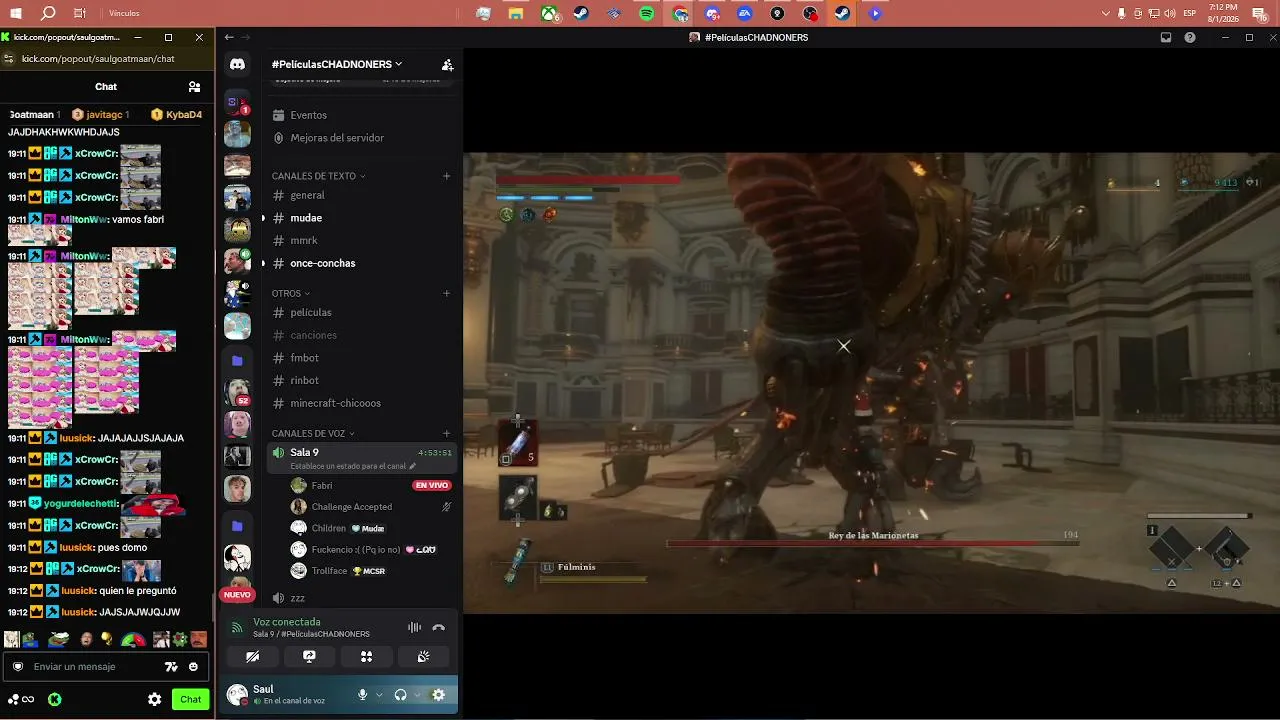Open Chrome from the taskbar
Screen dimensions: 1280x720
[680, 14]
